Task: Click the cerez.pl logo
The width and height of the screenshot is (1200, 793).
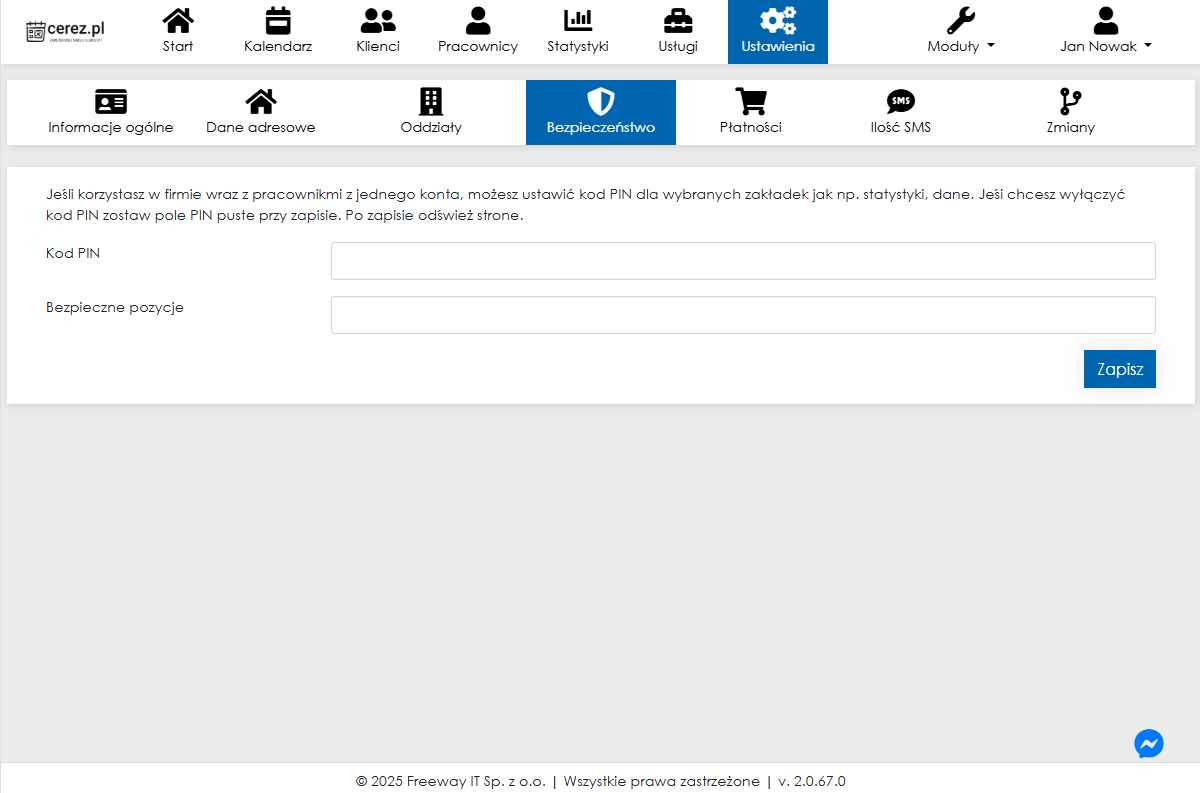Action: (x=66, y=31)
